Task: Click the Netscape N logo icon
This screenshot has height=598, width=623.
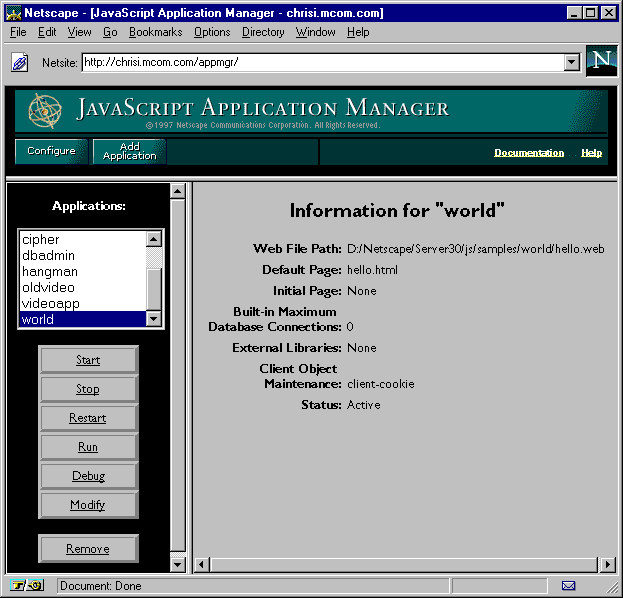Action: click(602, 60)
